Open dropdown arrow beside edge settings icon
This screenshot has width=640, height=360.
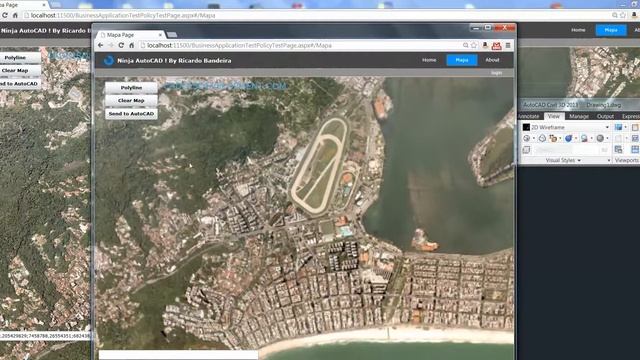(x=560, y=138)
